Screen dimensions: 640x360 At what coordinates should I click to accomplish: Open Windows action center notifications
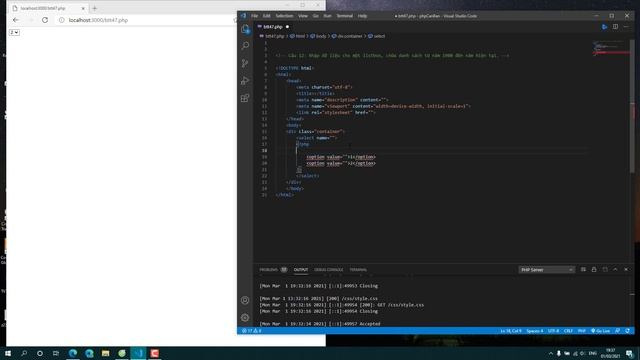630,353
